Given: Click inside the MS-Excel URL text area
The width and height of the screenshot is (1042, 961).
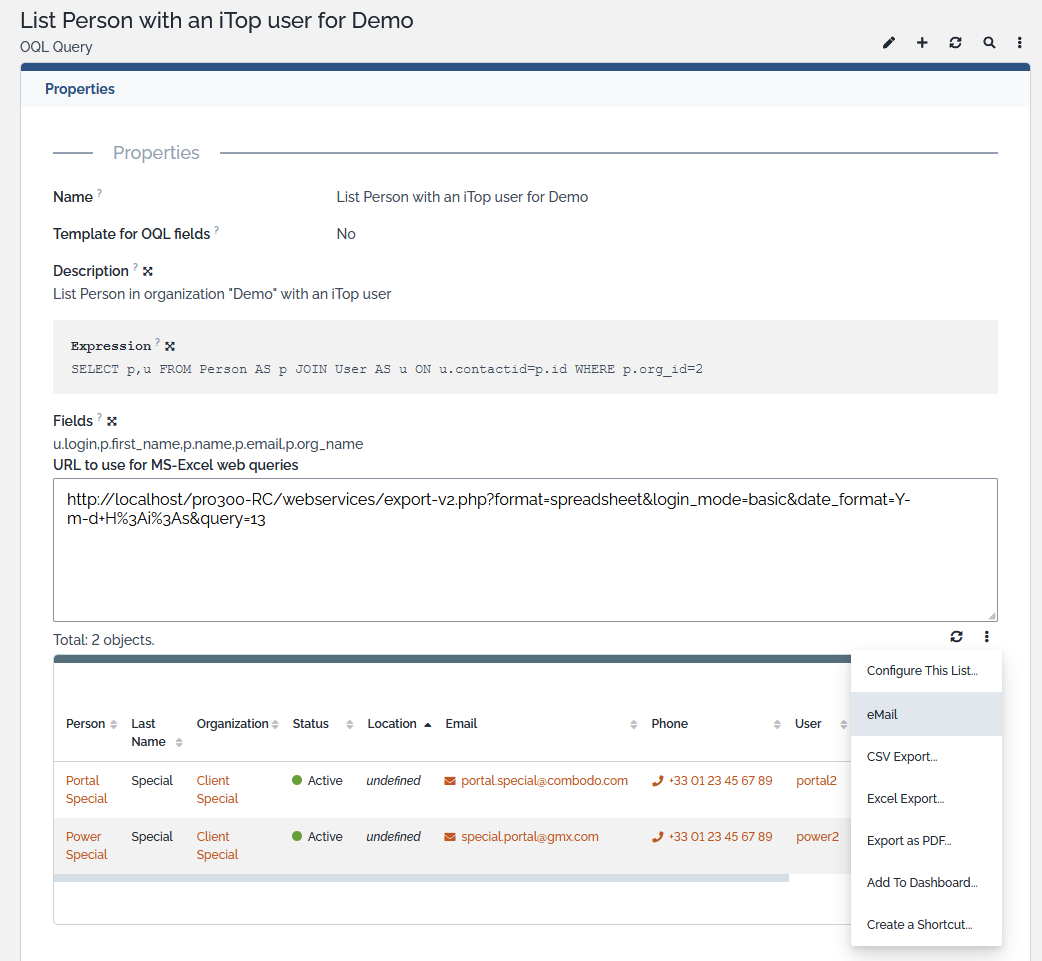Looking at the screenshot, I should point(525,570).
